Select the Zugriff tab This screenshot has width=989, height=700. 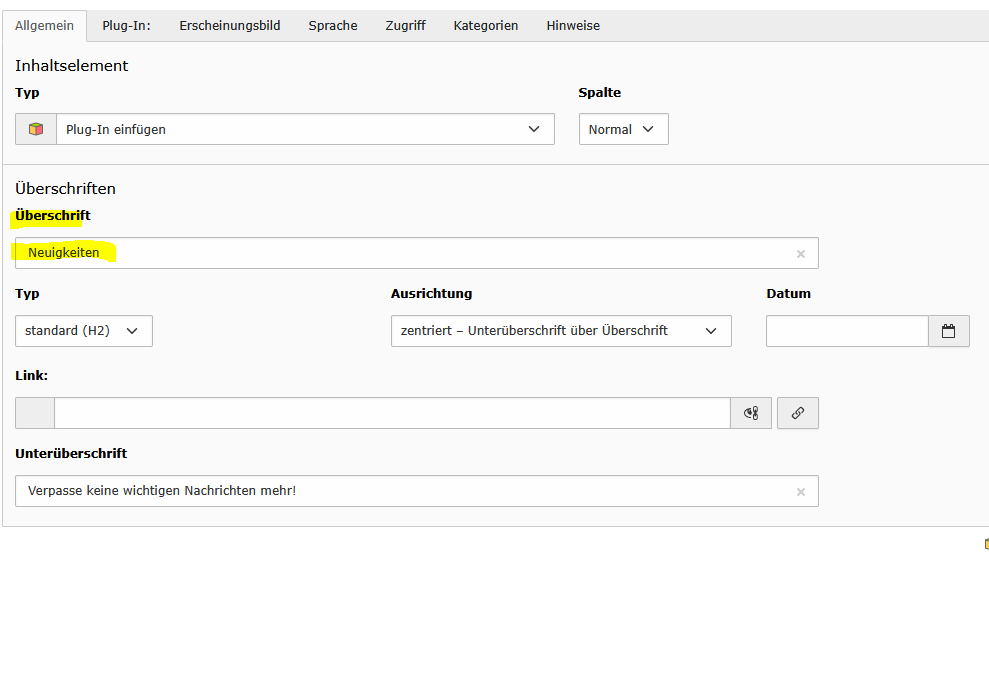point(405,26)
